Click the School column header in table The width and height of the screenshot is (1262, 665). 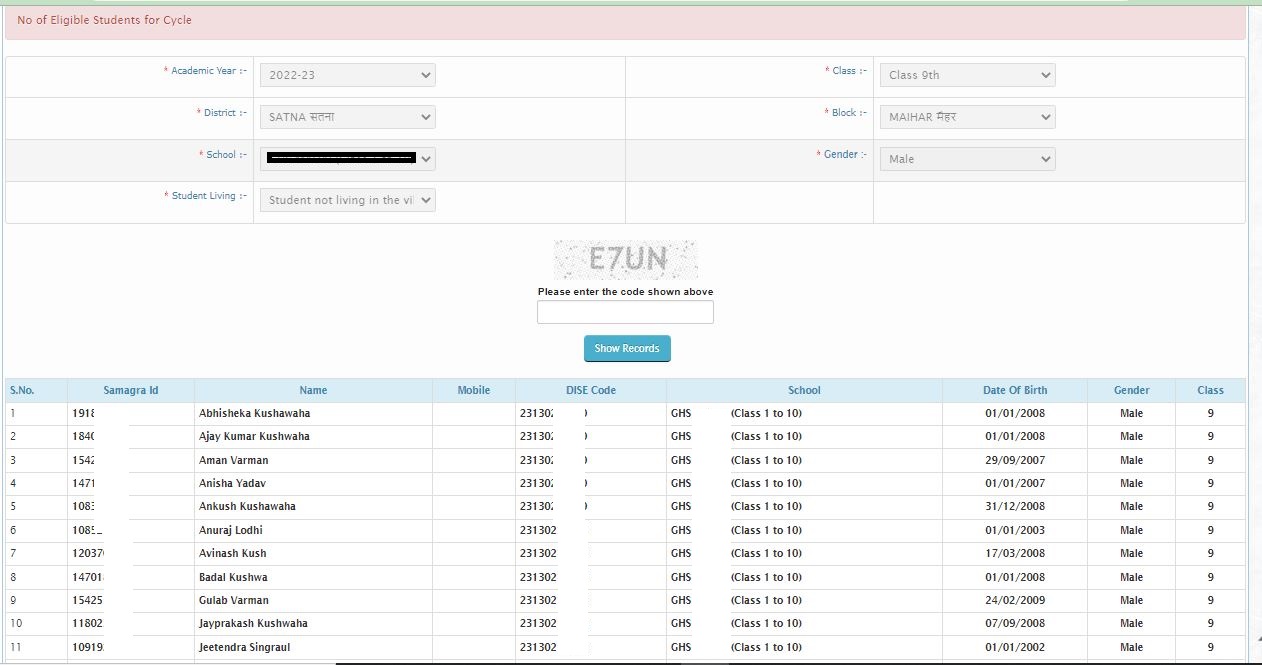click(804, 390)
